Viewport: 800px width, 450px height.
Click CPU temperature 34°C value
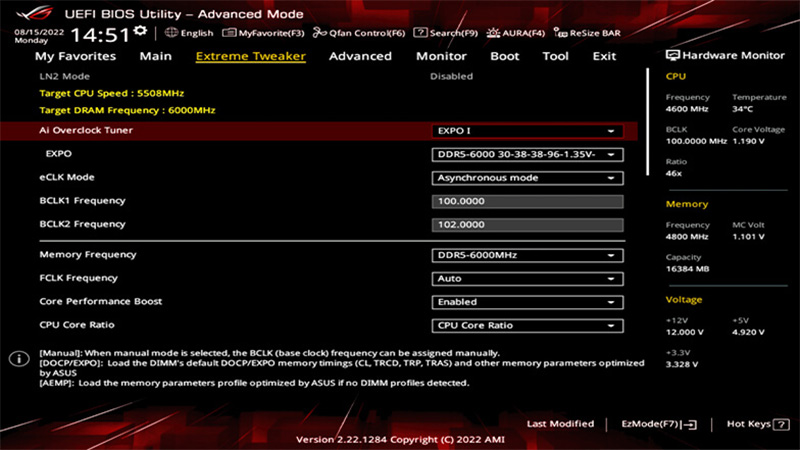pyautogui.click(x=742, y=109)
